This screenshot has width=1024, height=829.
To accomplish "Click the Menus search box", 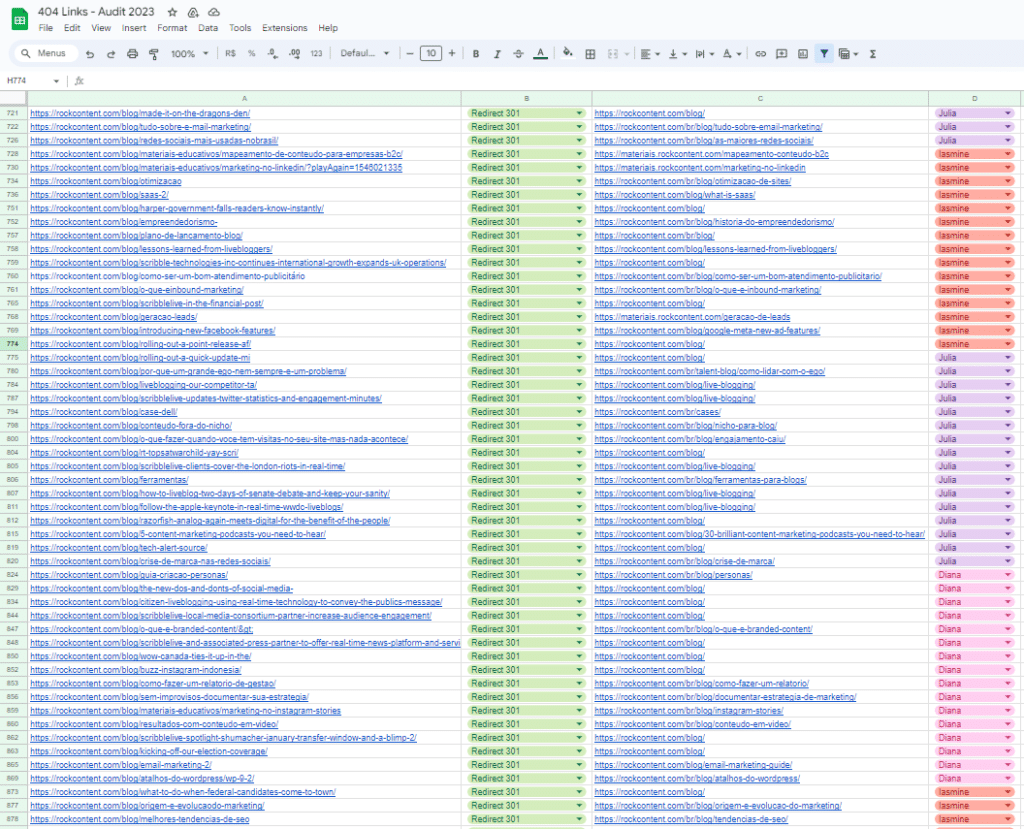I will [45, 54].
